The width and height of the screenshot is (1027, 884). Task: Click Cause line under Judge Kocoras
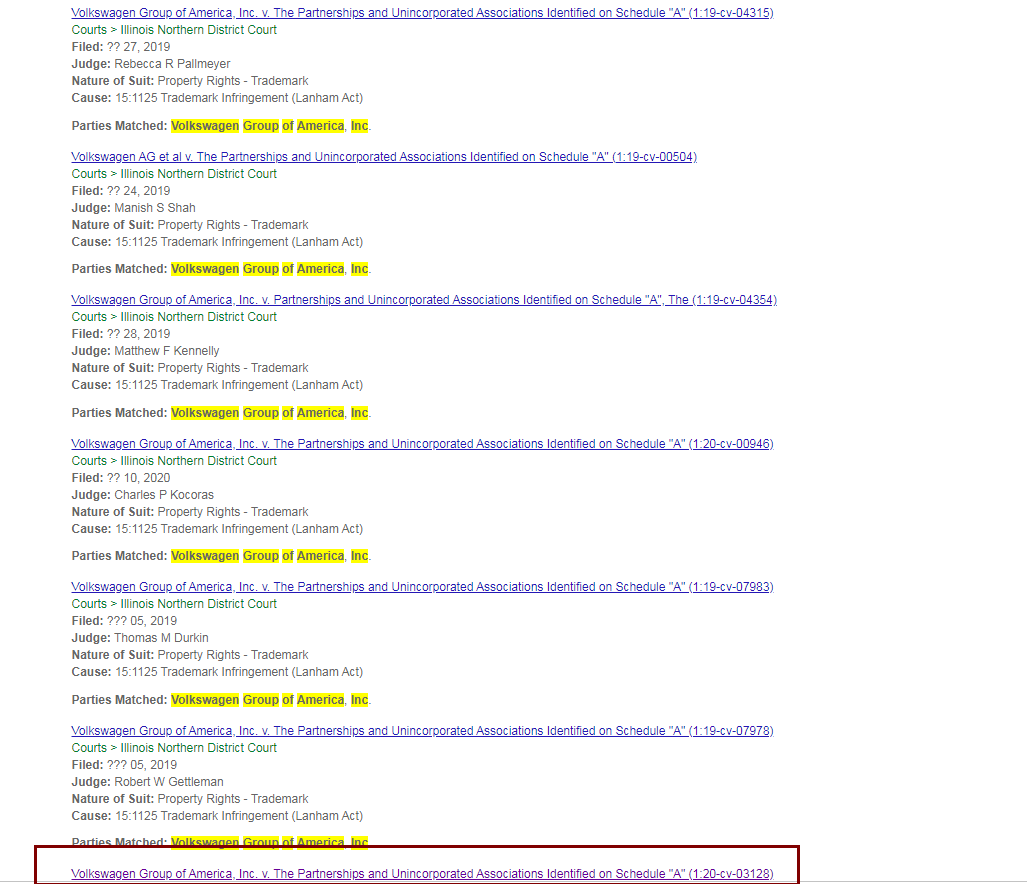tap(217, 528)
